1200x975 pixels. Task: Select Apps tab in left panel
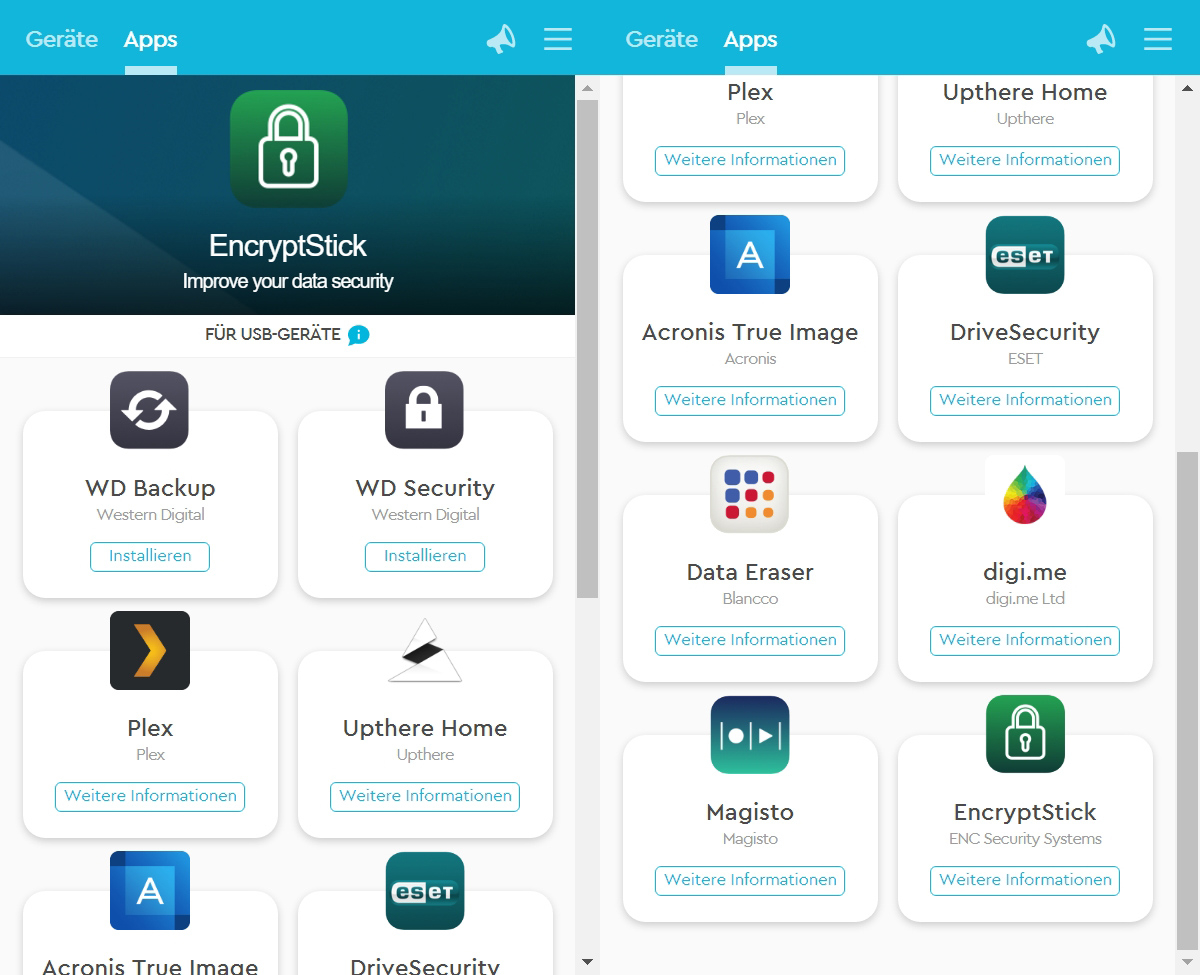click(x=151, y=39)
